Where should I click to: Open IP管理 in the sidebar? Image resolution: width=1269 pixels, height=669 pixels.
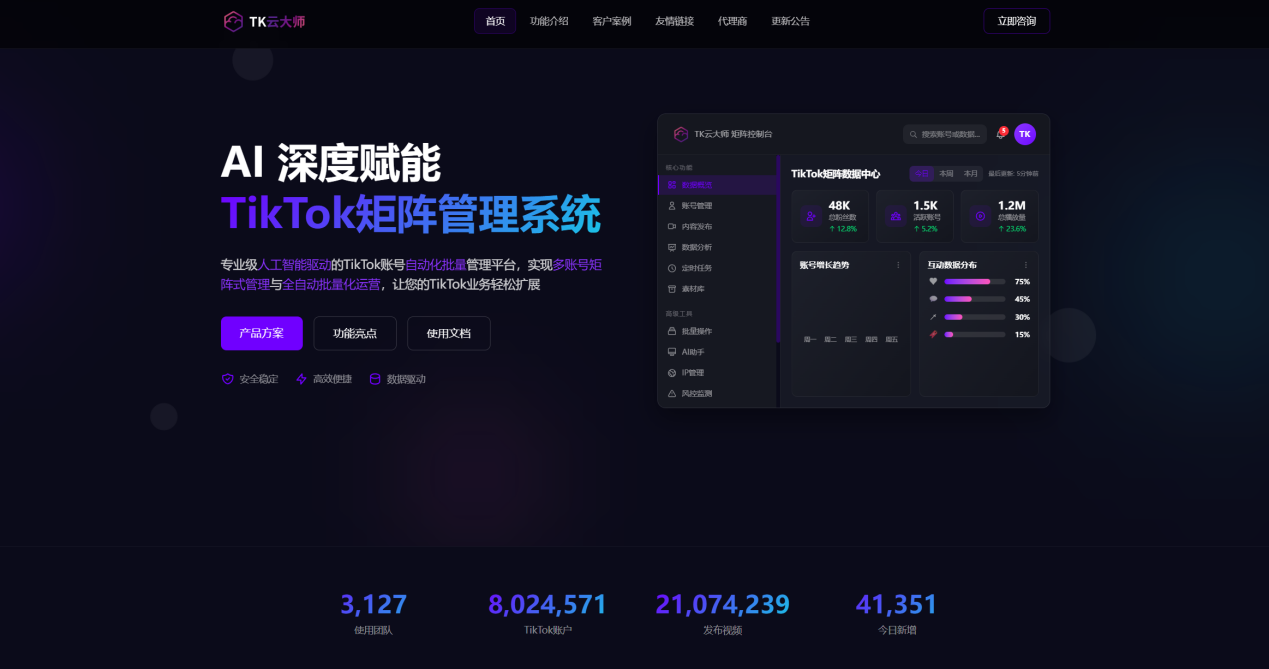point(693,373)
